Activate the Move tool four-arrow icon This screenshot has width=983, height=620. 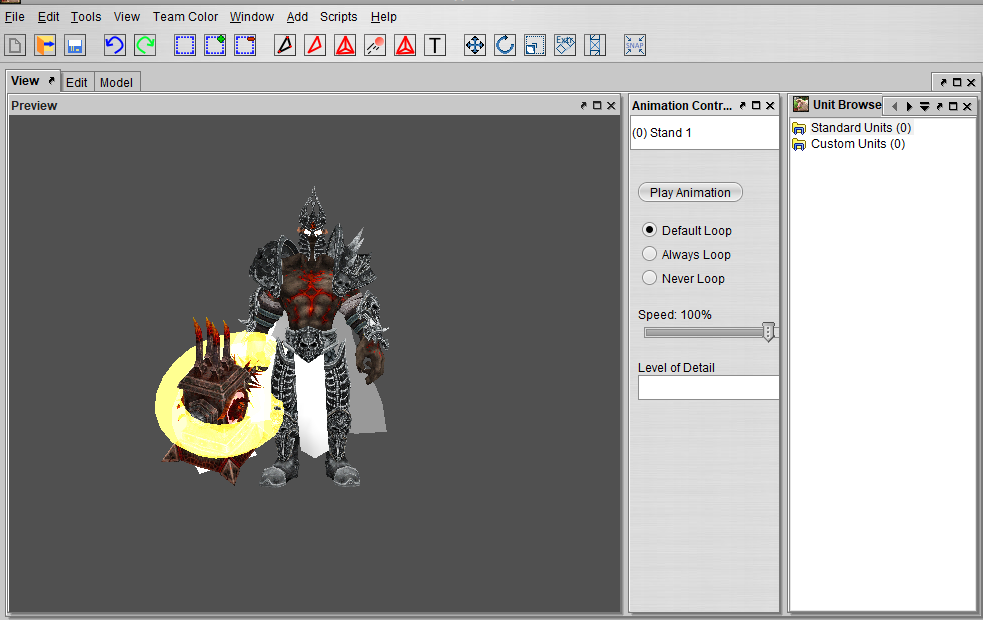[475, 45]
